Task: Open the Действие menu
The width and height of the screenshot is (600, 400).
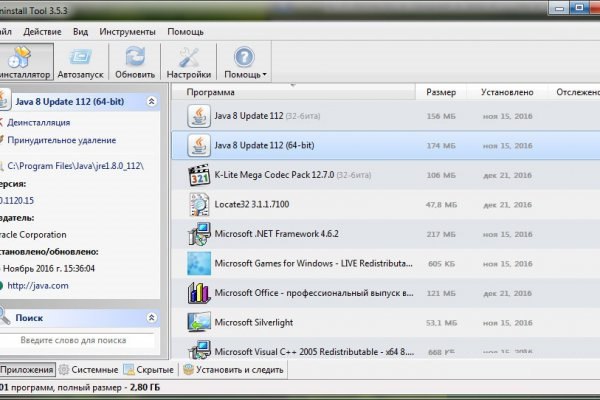Action: (42, 32)
